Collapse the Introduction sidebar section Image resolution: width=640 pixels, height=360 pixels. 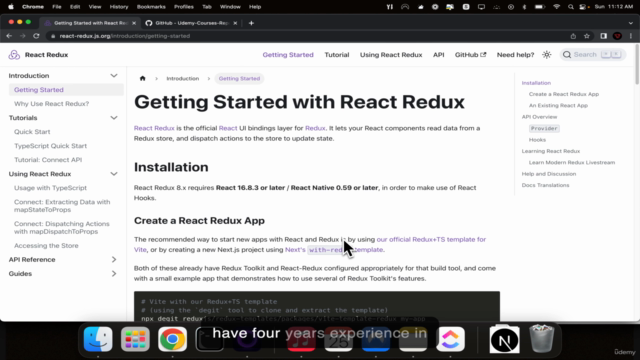[x=114, y=76]
